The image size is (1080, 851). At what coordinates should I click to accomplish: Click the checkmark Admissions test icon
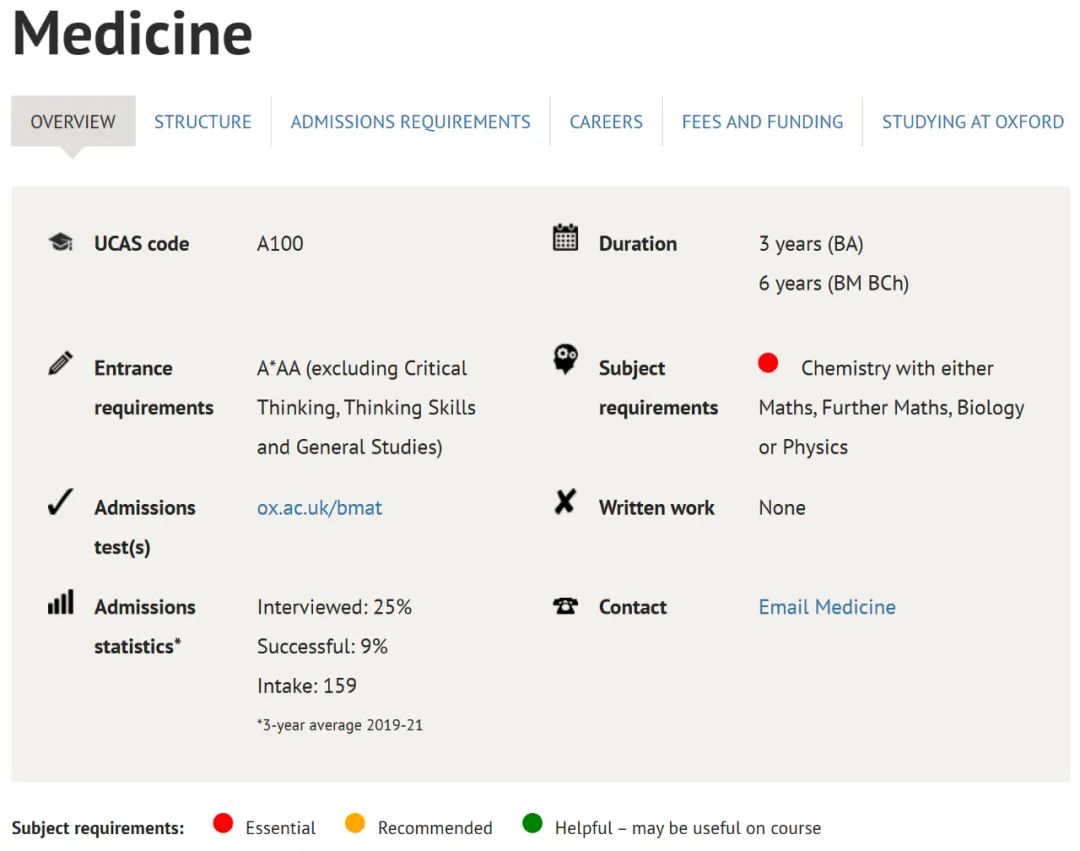[60, 503]
